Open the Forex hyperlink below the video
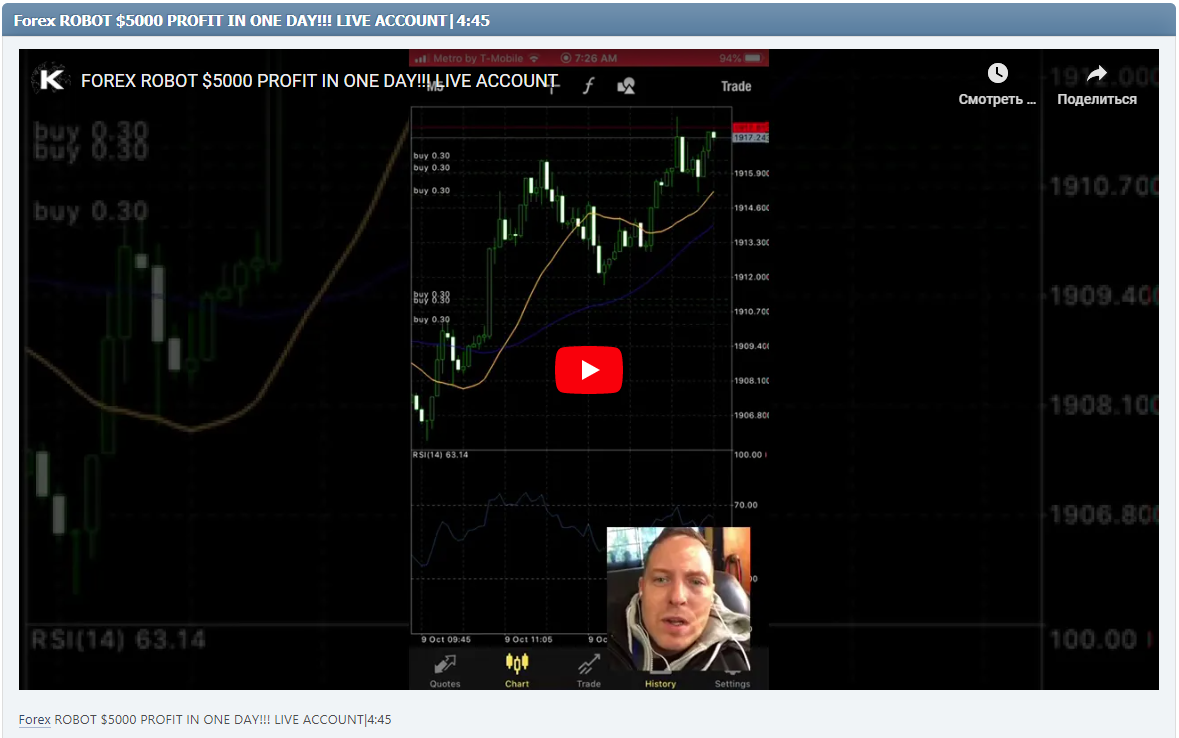 pyautogui.click(x=34, y=719)
